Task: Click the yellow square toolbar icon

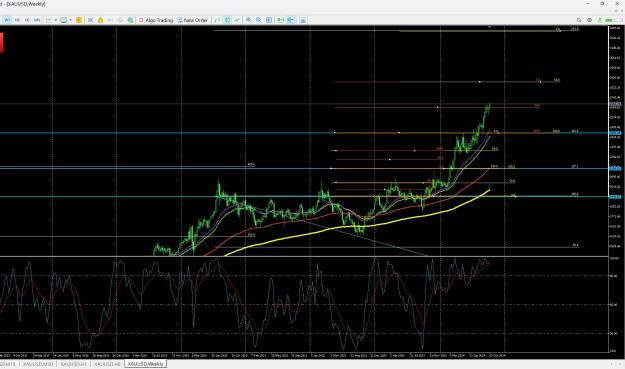Action: [79, 20]
